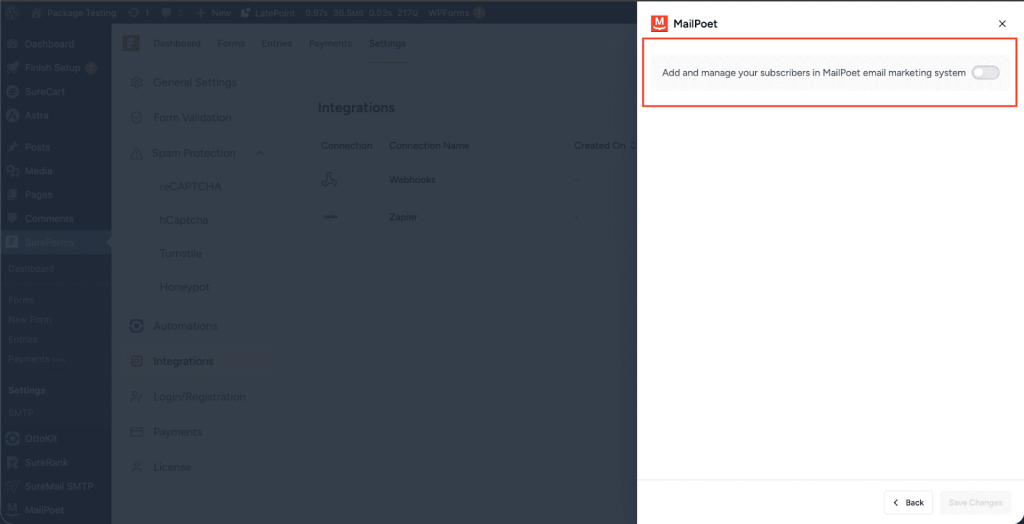Open WPForms admin bar item
This screenshot has height=524, width=1024.
coord(456,12)
